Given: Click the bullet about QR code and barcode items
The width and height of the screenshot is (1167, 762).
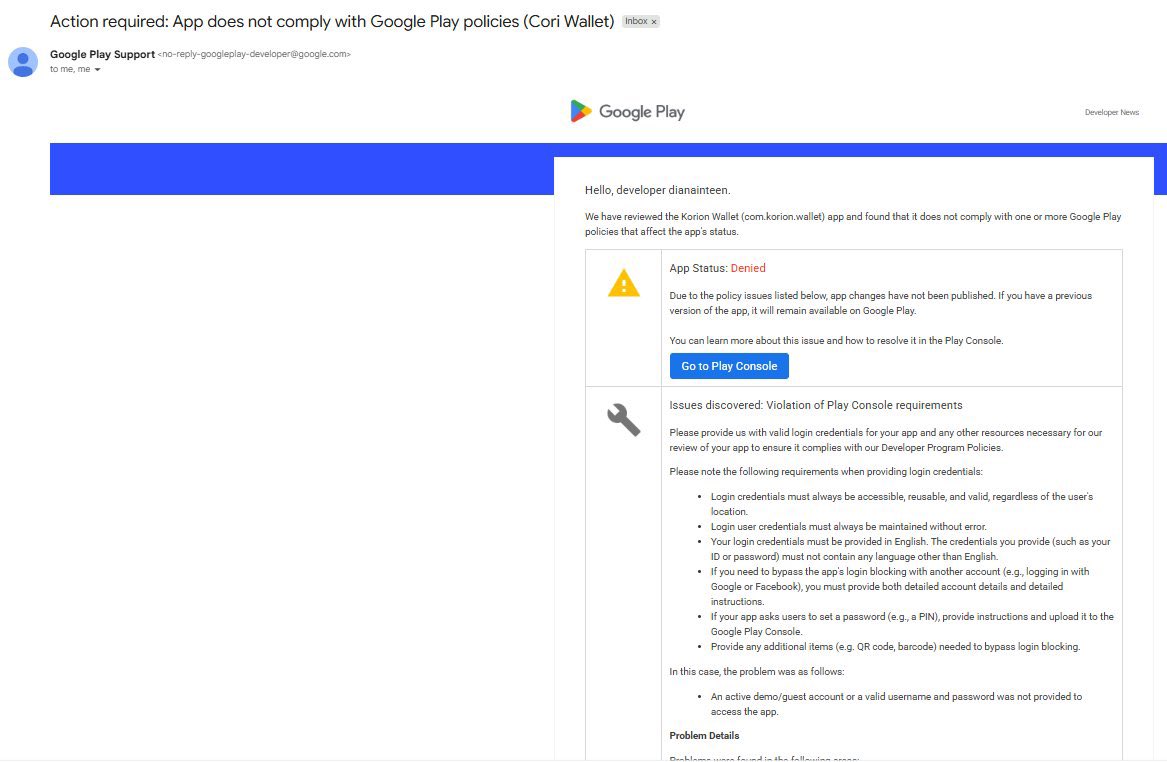Looking at the screenshot, I should click(x=895, y=646).
